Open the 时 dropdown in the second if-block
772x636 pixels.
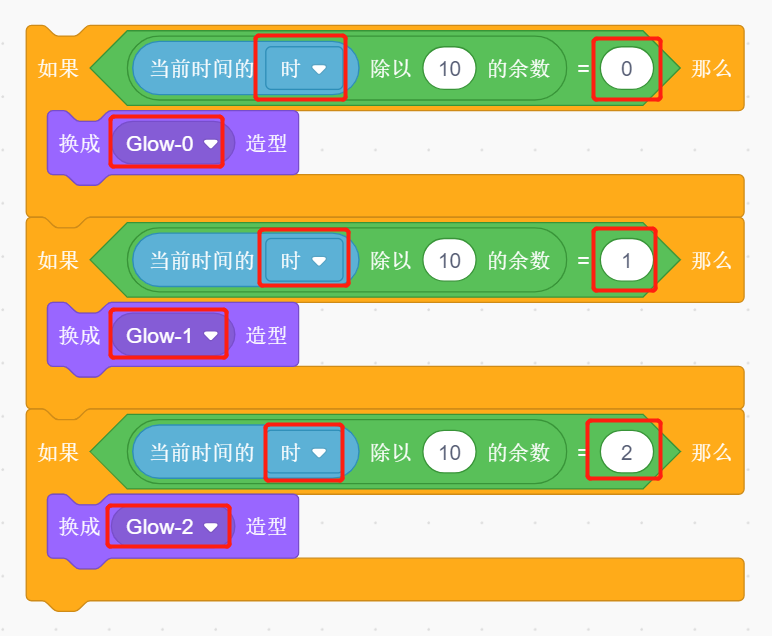tap(304, 260)
